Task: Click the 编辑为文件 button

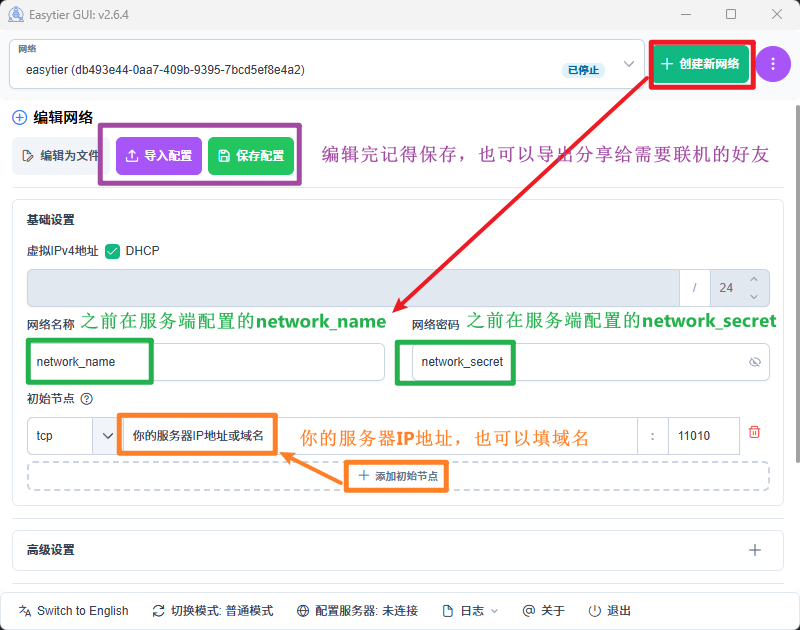Action: (61, 156)
